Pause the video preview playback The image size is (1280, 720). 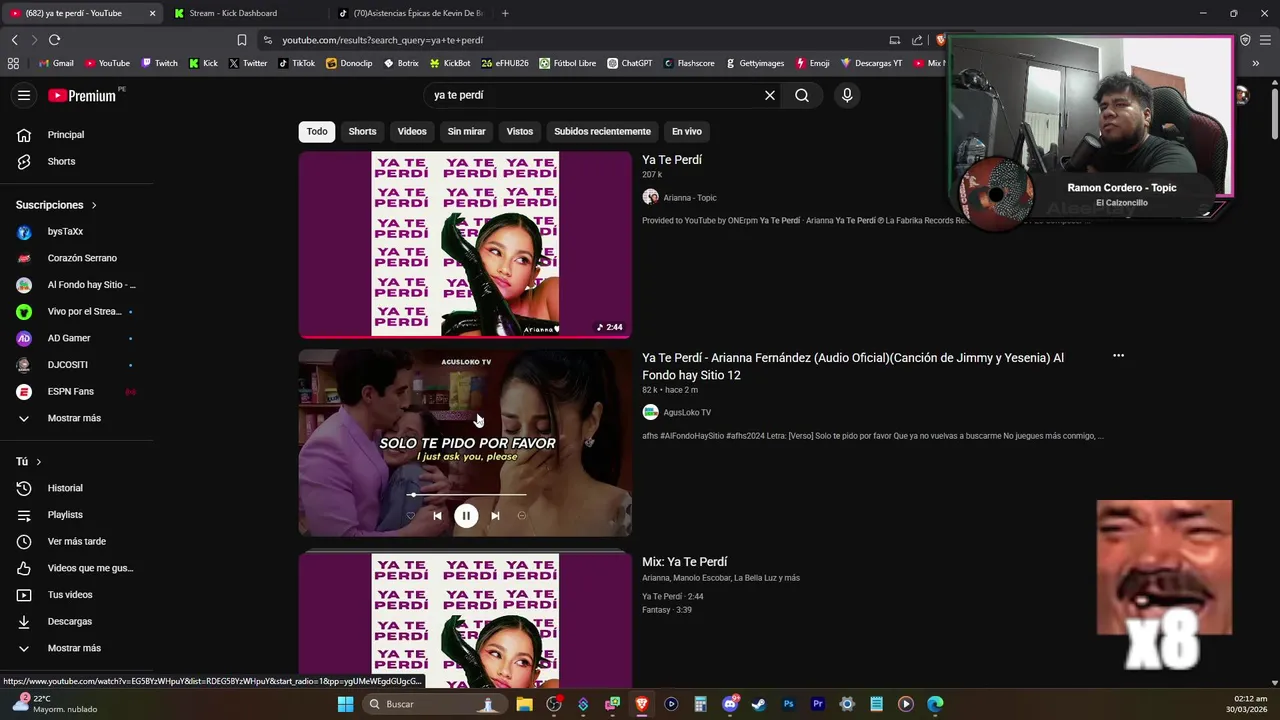(466, 516)
